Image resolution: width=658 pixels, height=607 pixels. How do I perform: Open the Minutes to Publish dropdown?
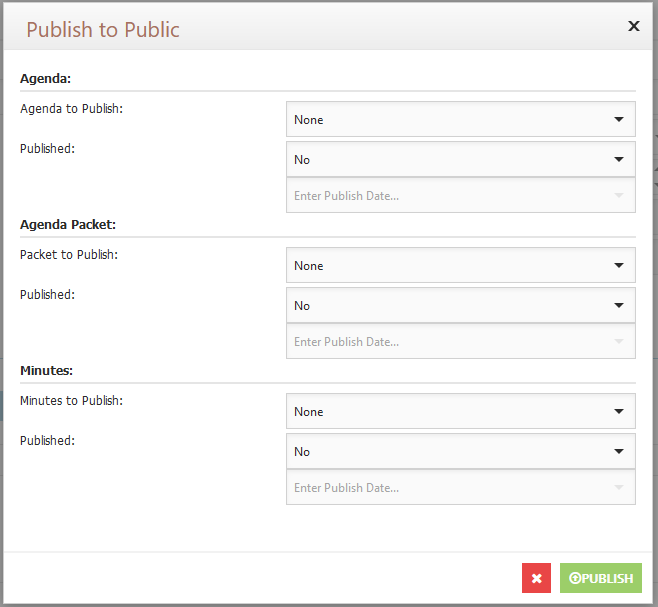460,412
